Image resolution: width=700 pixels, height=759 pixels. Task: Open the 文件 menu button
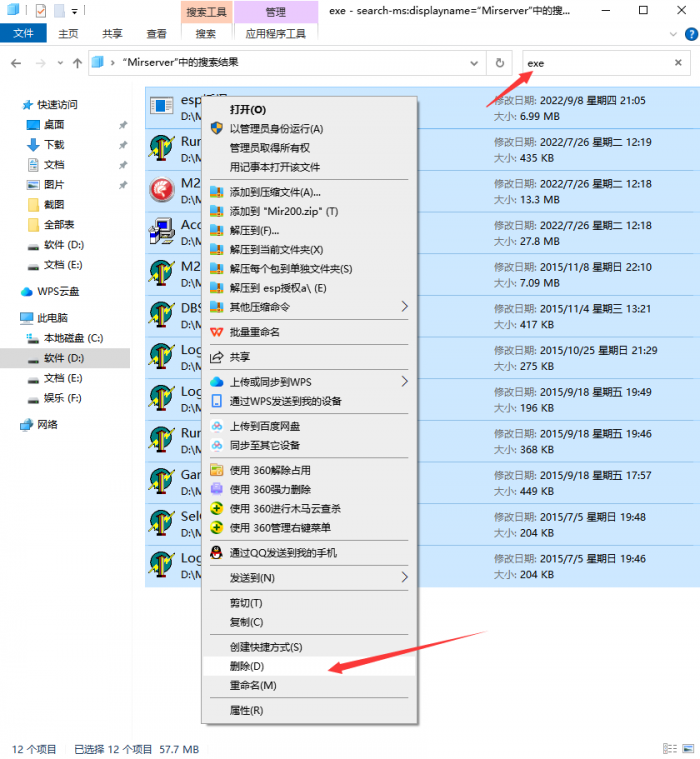click(x=23, y=33)
